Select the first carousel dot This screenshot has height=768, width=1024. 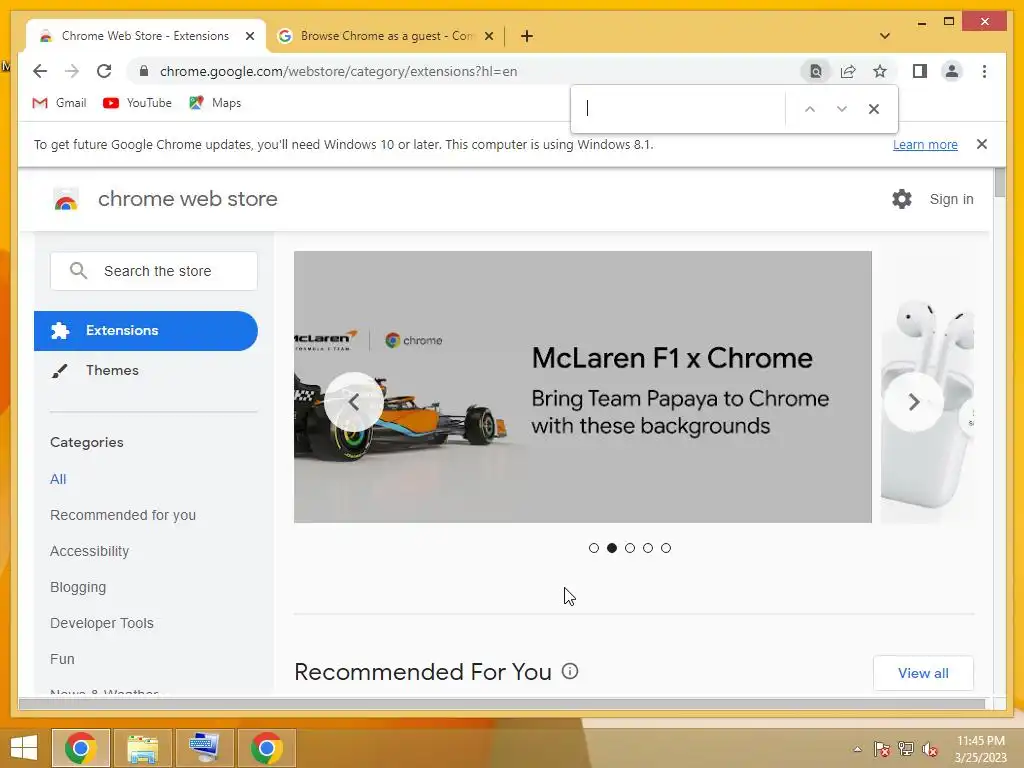[x=594, y=548]
